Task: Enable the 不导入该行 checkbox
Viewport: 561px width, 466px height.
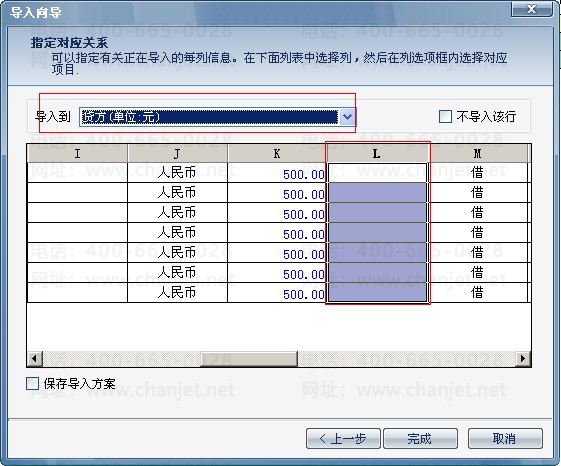Action: [445, 116]
